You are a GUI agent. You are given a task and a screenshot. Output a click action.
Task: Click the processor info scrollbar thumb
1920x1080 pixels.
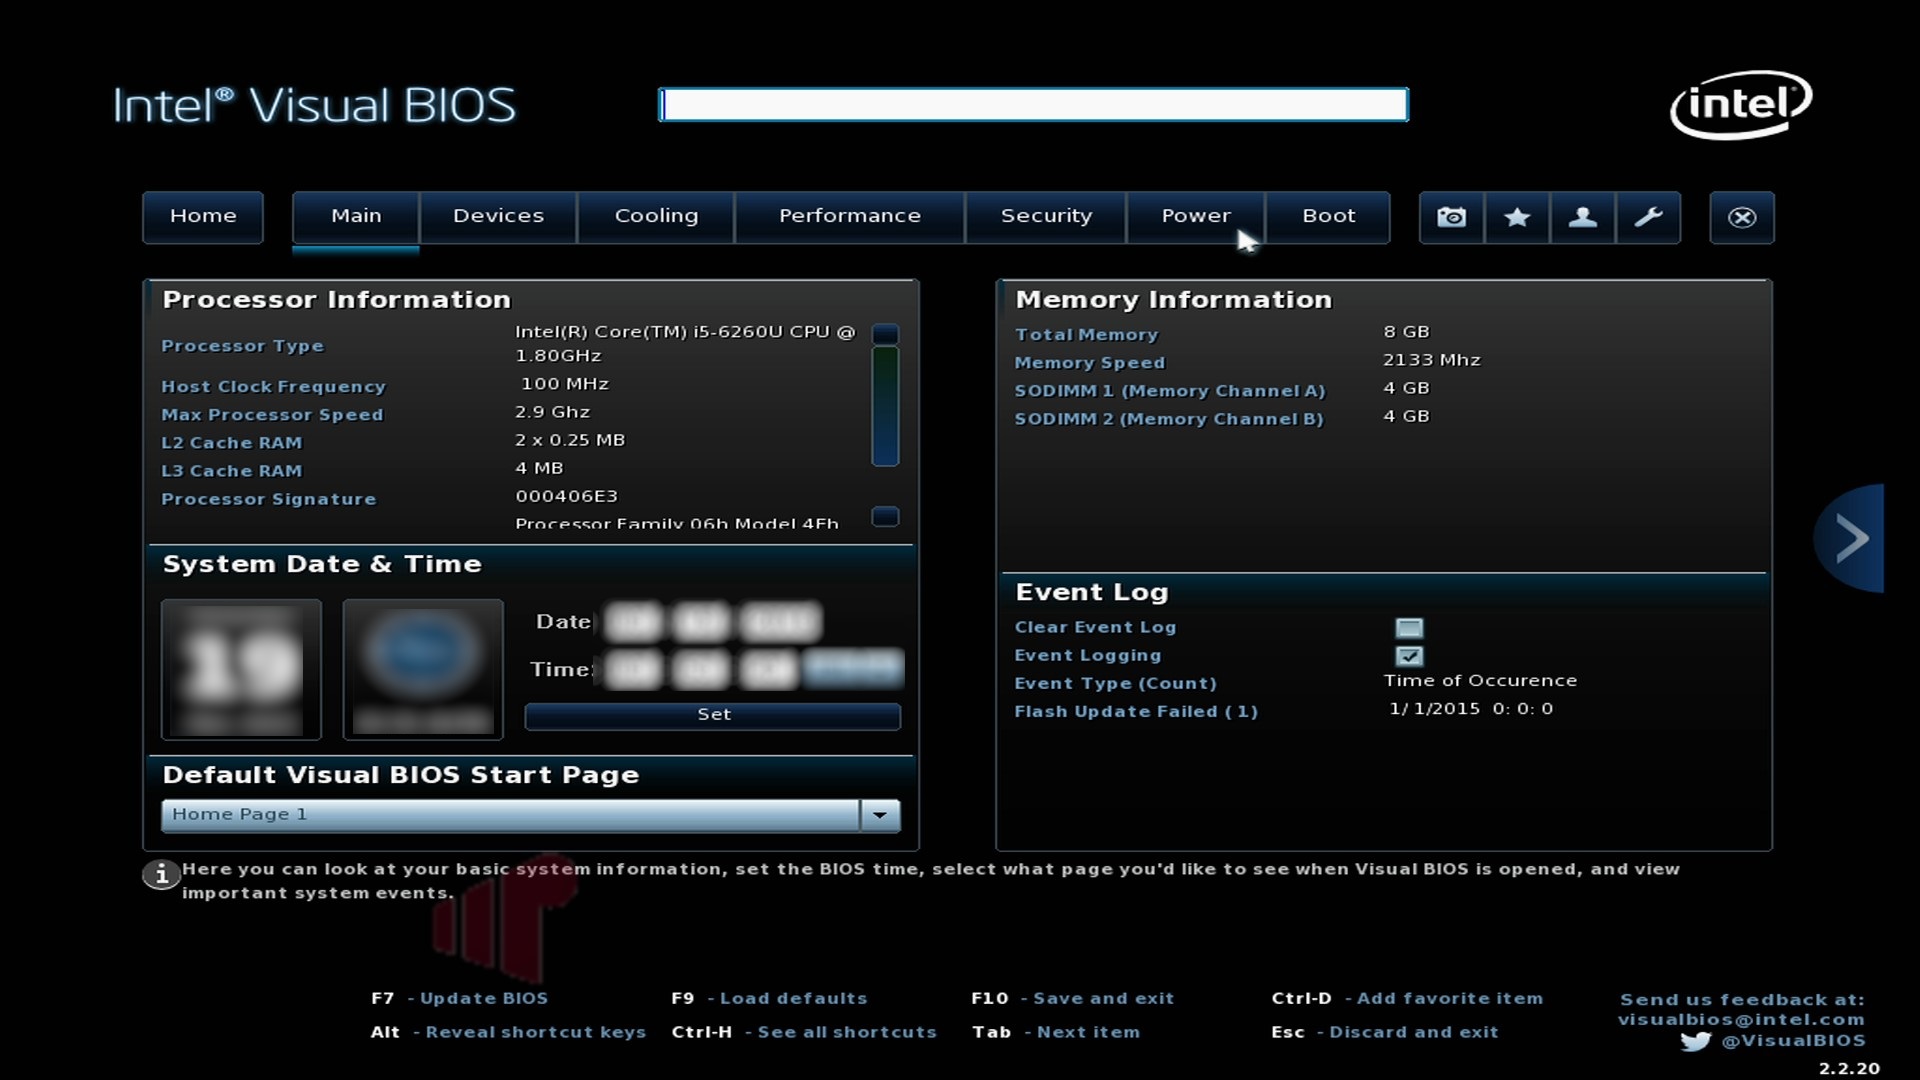[x=885, y=406]
